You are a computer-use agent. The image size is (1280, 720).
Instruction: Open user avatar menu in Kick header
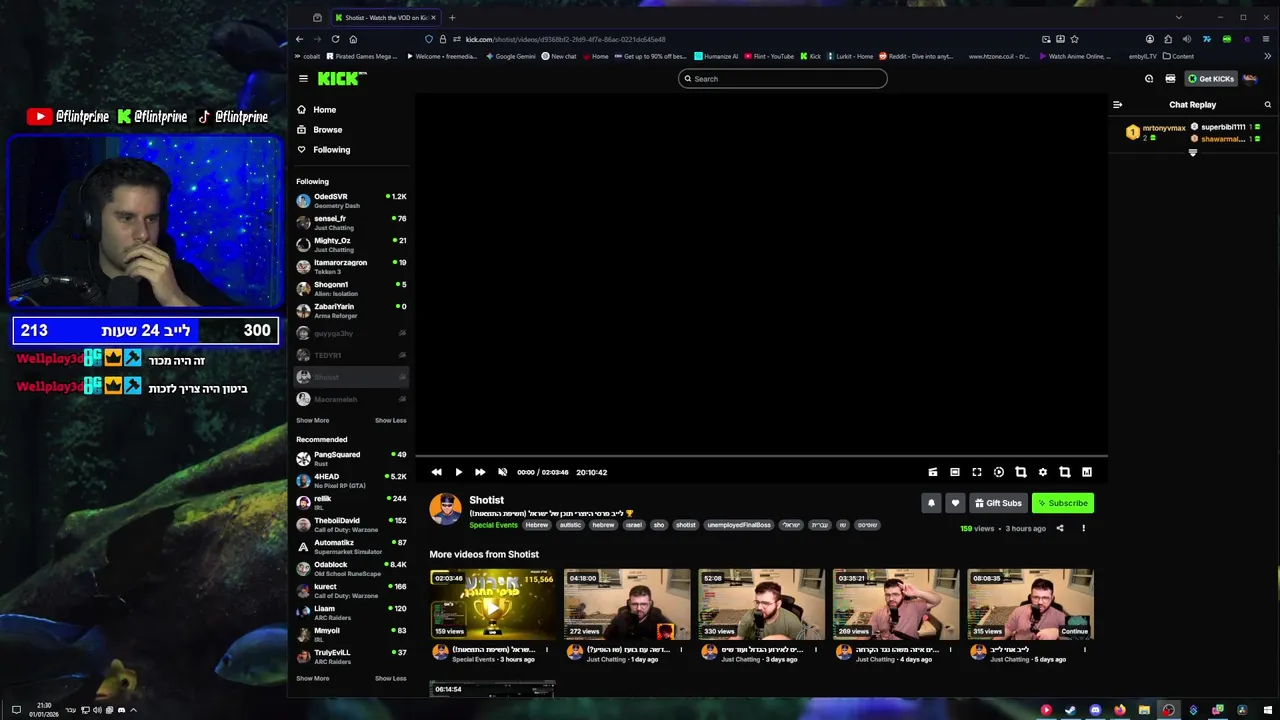(1250, 78)
